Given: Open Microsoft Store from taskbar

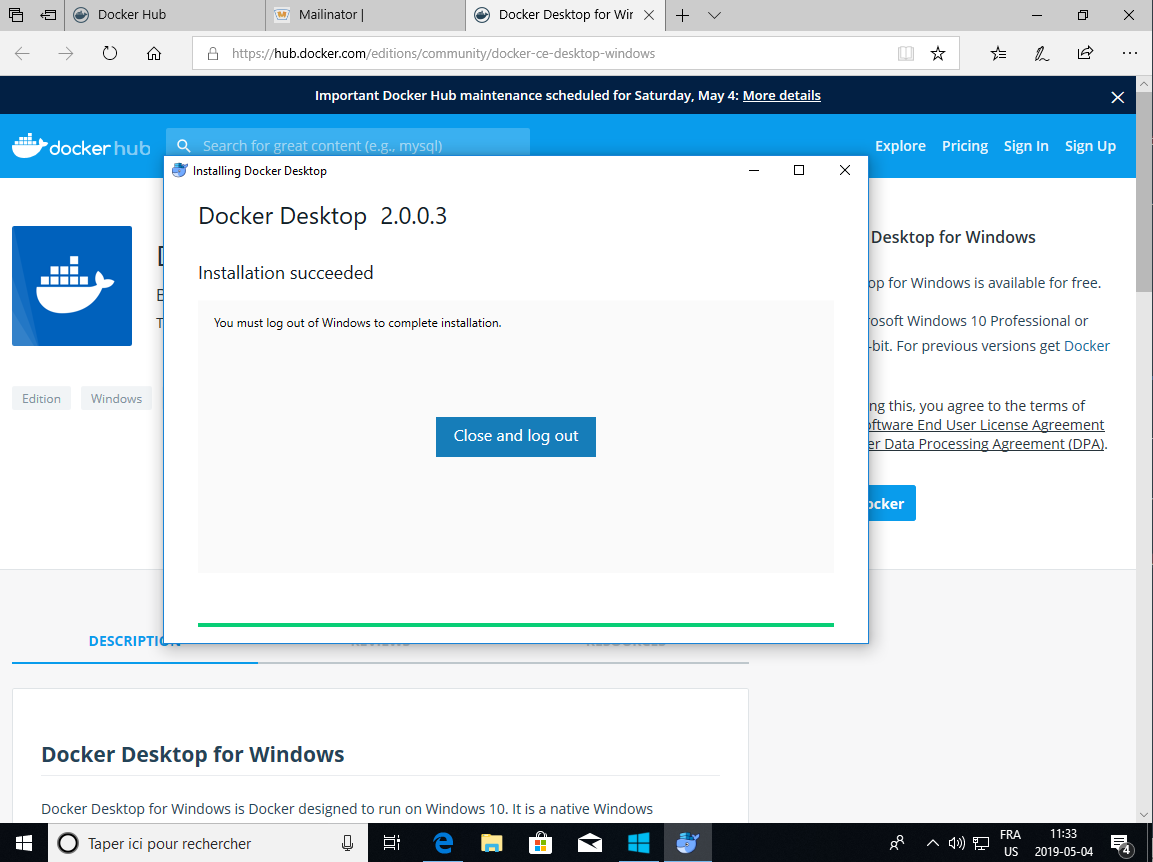Looking at the screenshot, I should click(x=540, y=843).
